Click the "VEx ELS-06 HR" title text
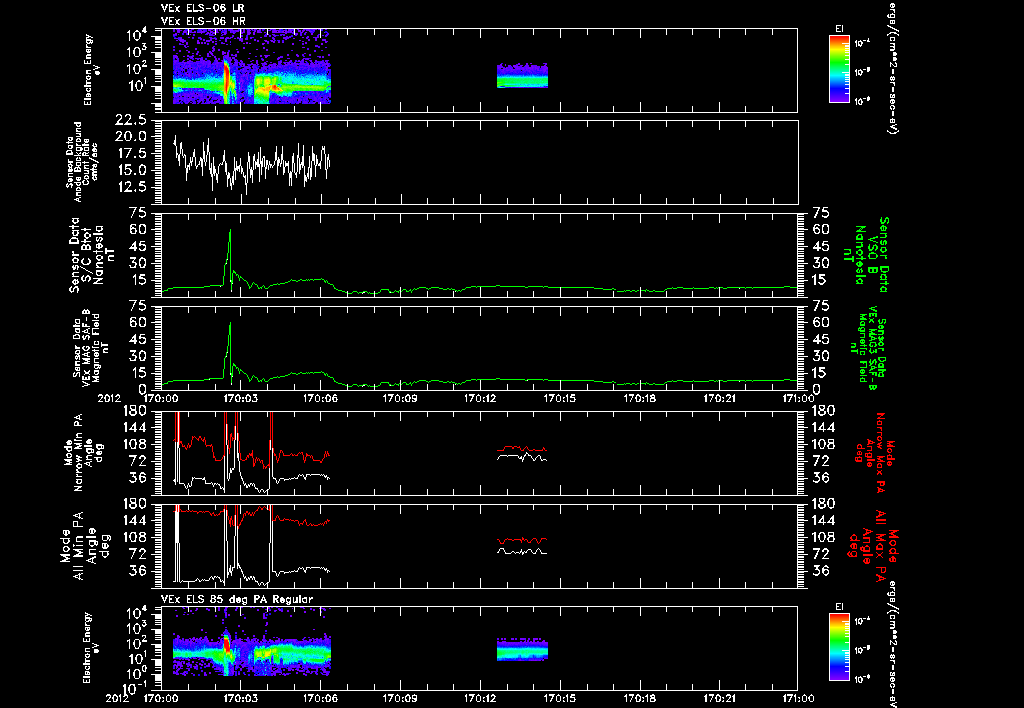 (x=202, y=21)
